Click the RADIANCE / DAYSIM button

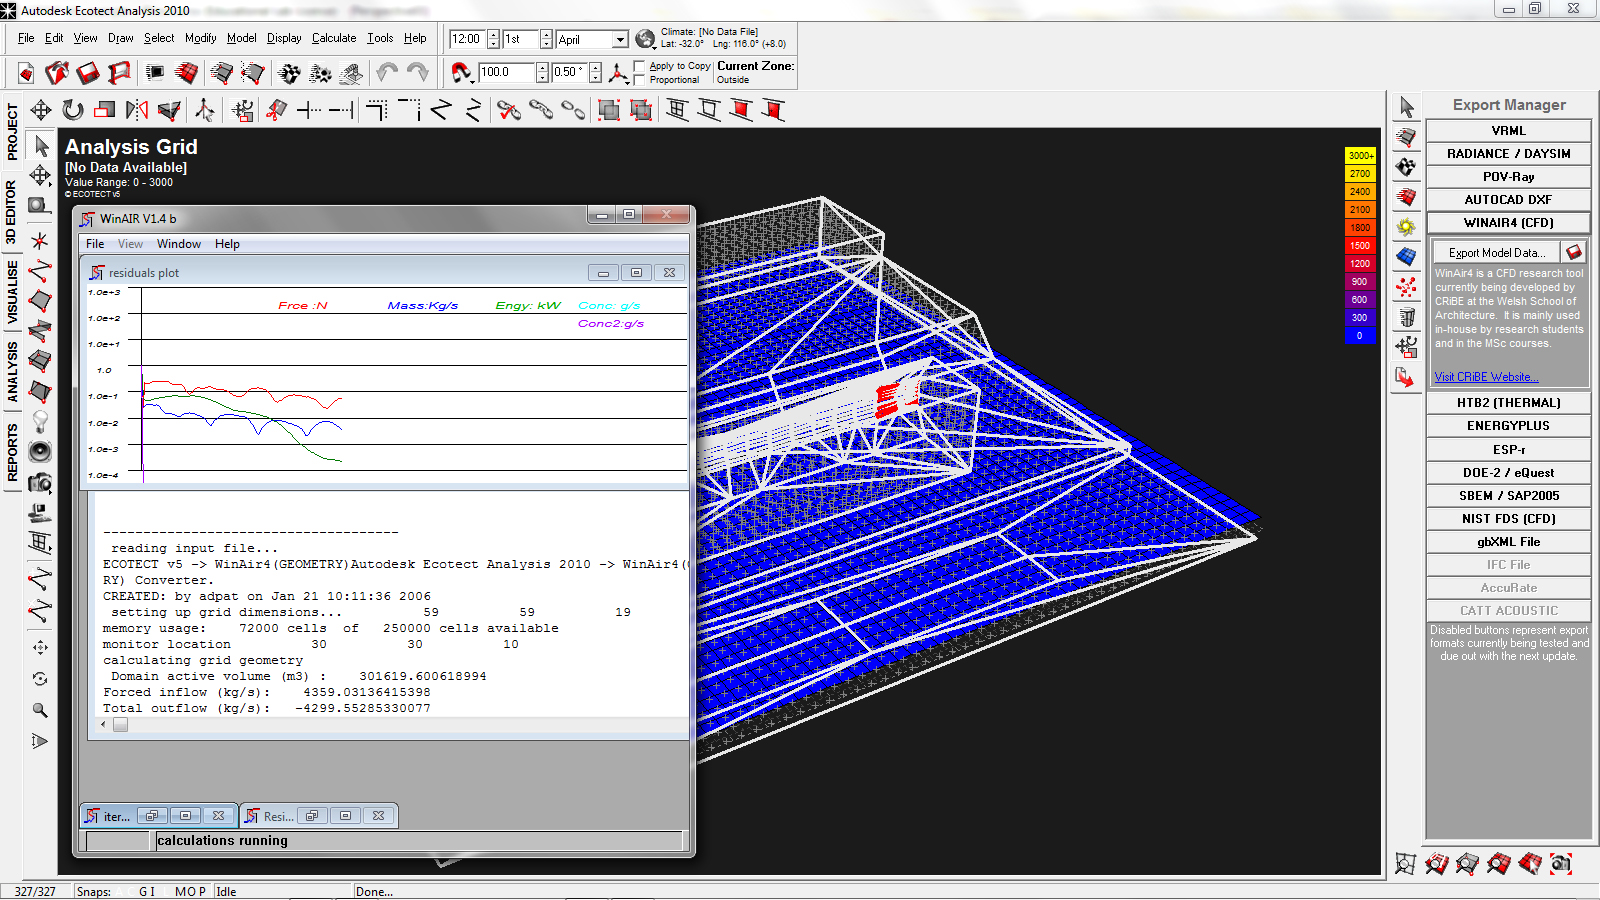[x=1508, y=153]
